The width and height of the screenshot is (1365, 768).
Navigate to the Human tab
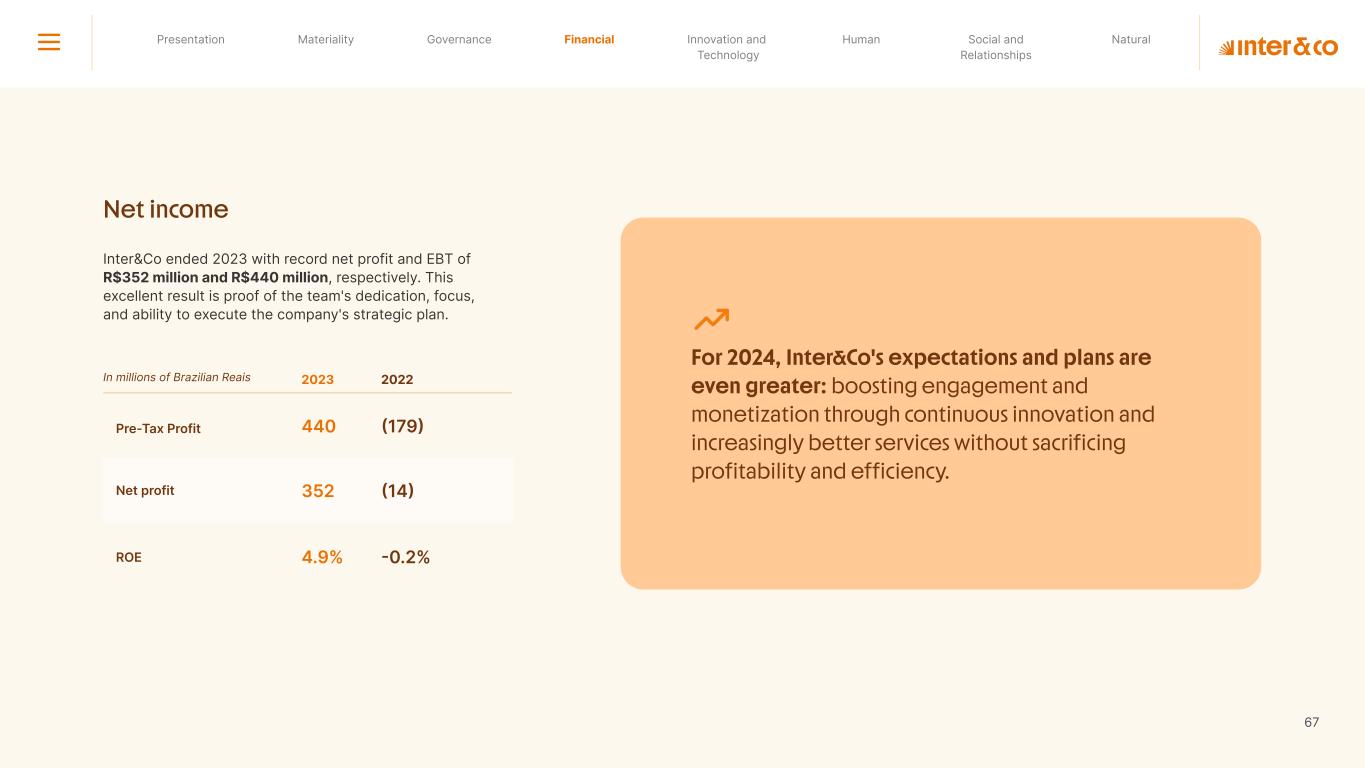[861, 40]
